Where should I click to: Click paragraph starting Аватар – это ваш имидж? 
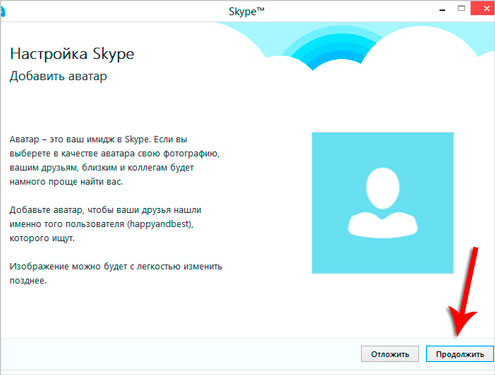click(x=114, y=160)
